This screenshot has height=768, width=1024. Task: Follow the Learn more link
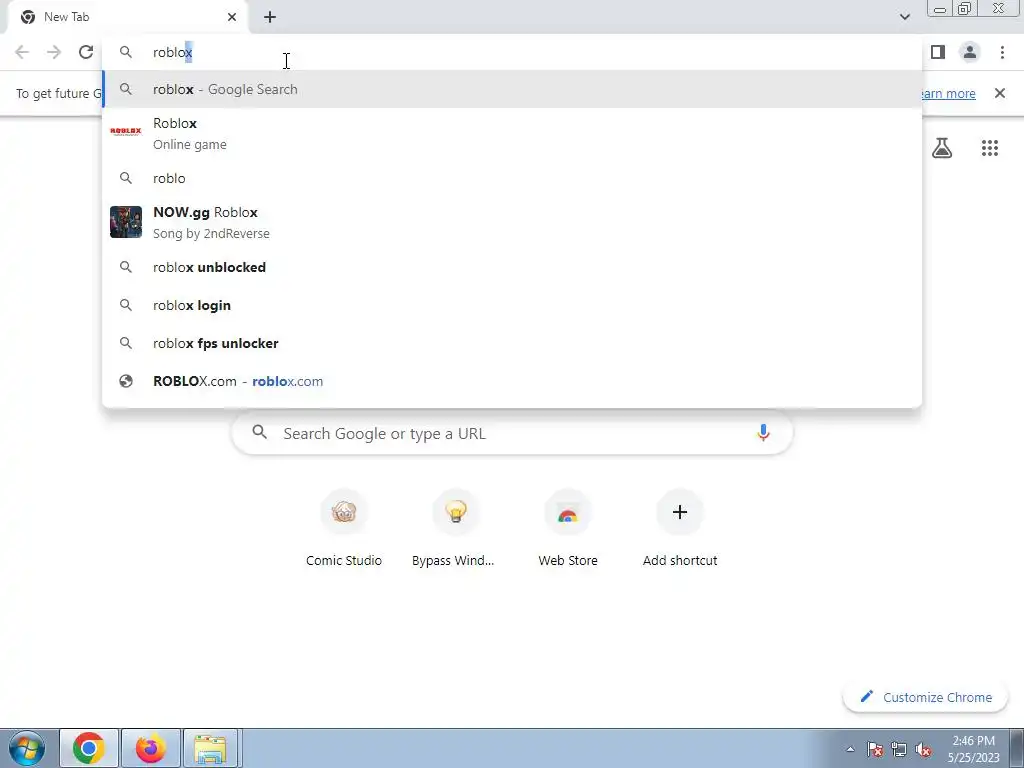click(x=947, y=93)
